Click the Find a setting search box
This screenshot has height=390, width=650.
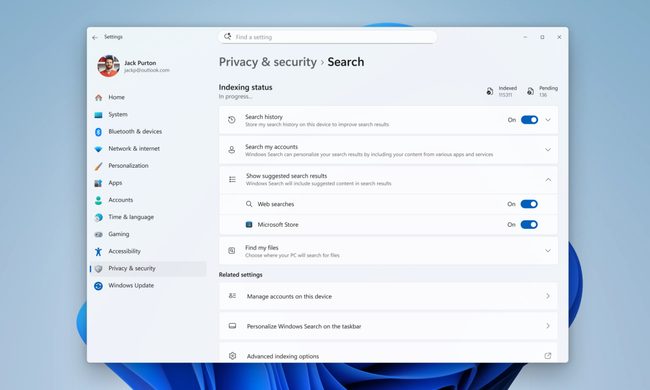(327, 37)
